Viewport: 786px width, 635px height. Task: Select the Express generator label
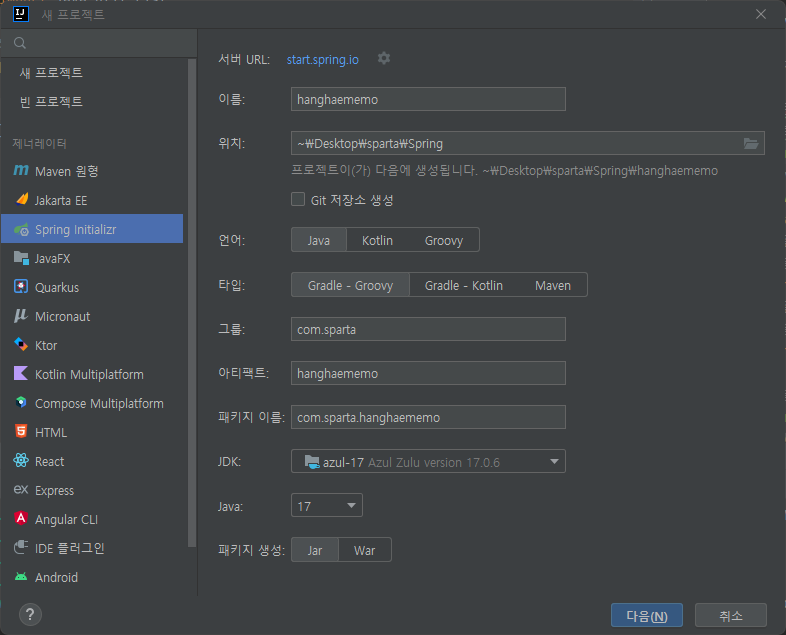[x=55, y=491]
